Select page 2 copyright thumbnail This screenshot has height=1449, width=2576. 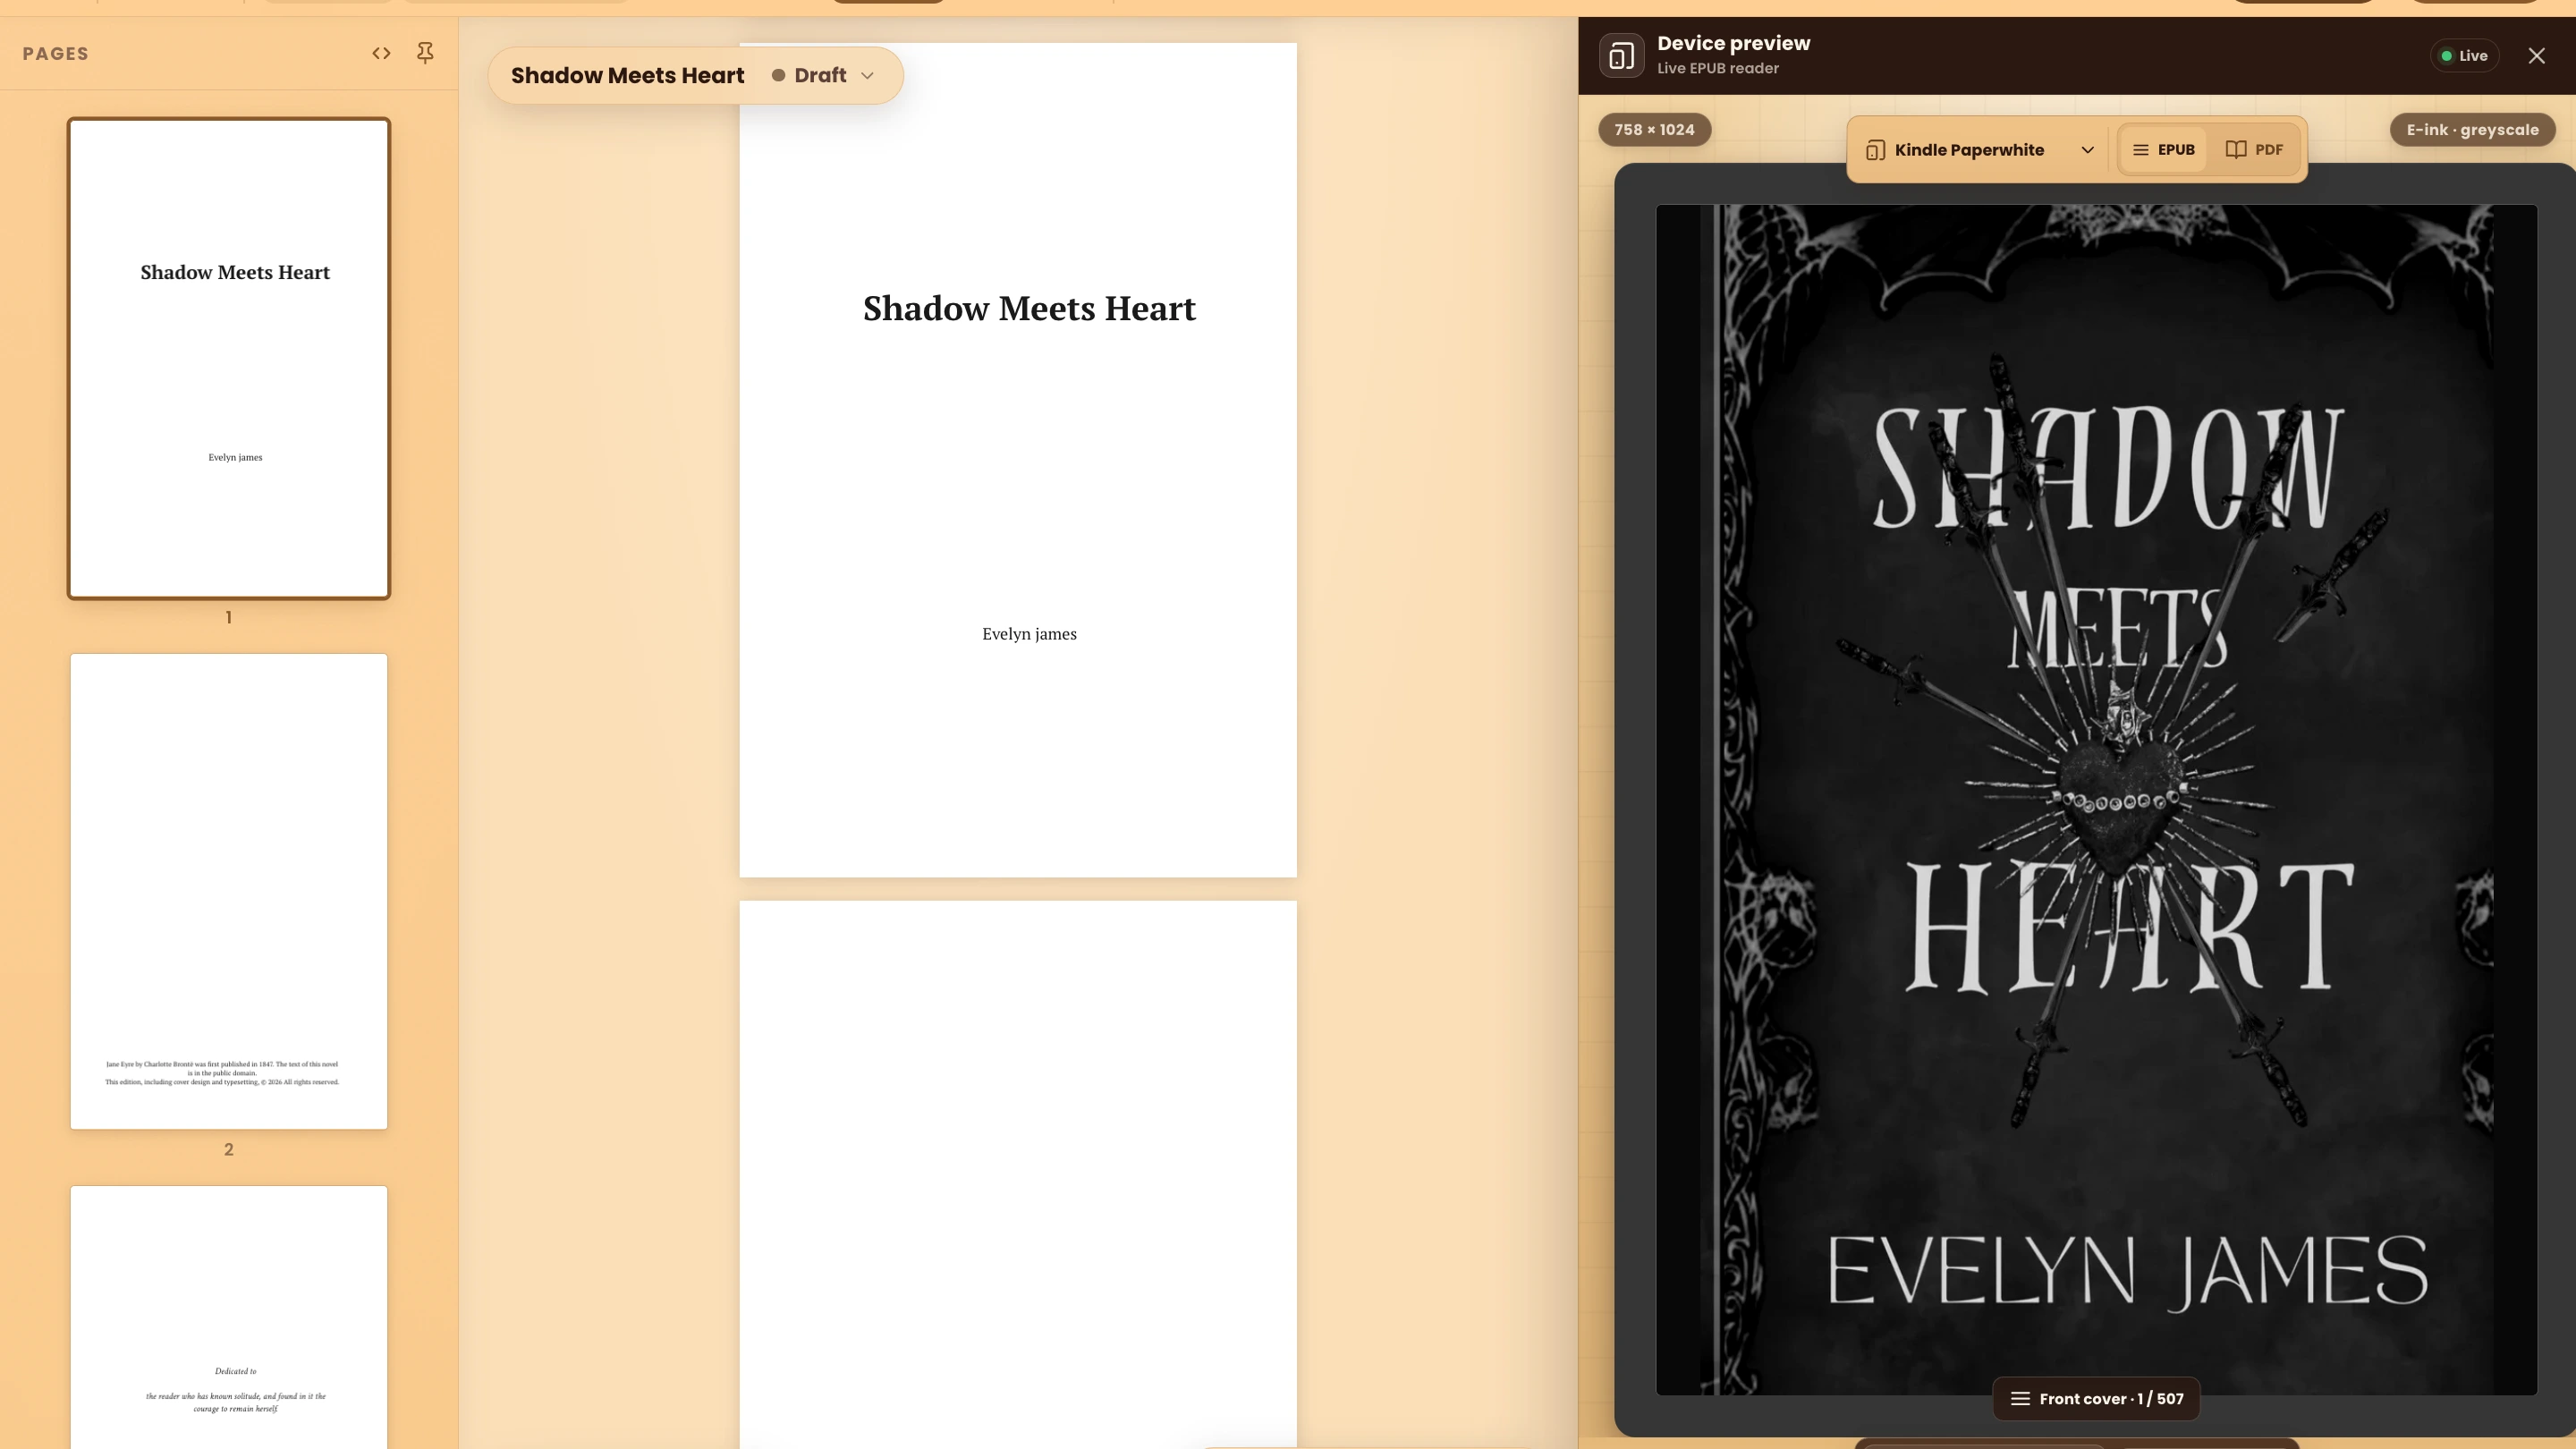click(229, 891)
